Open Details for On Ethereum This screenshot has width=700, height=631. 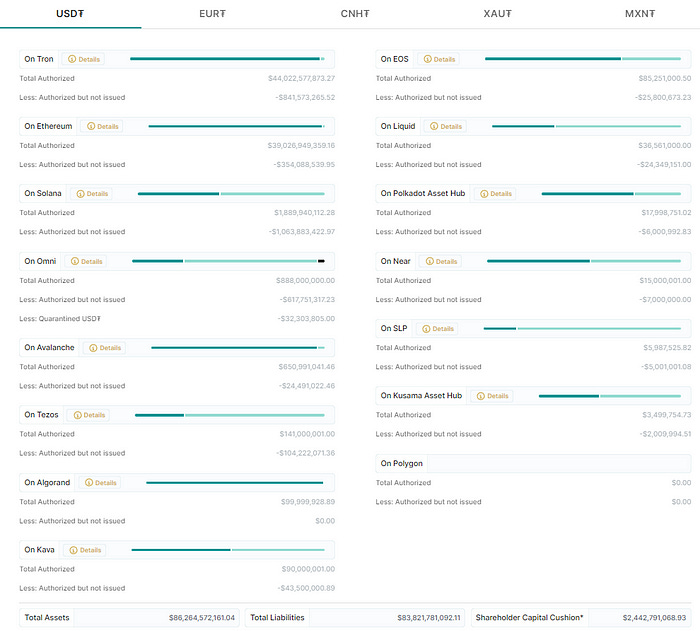click(102, 126)
